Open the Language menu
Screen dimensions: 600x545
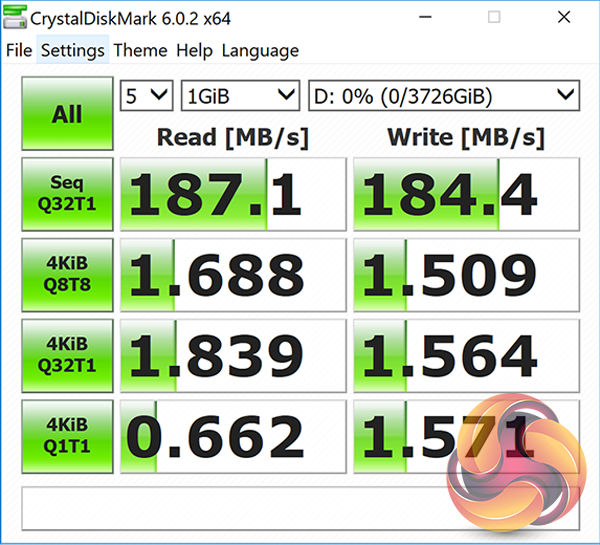[260, 50]
